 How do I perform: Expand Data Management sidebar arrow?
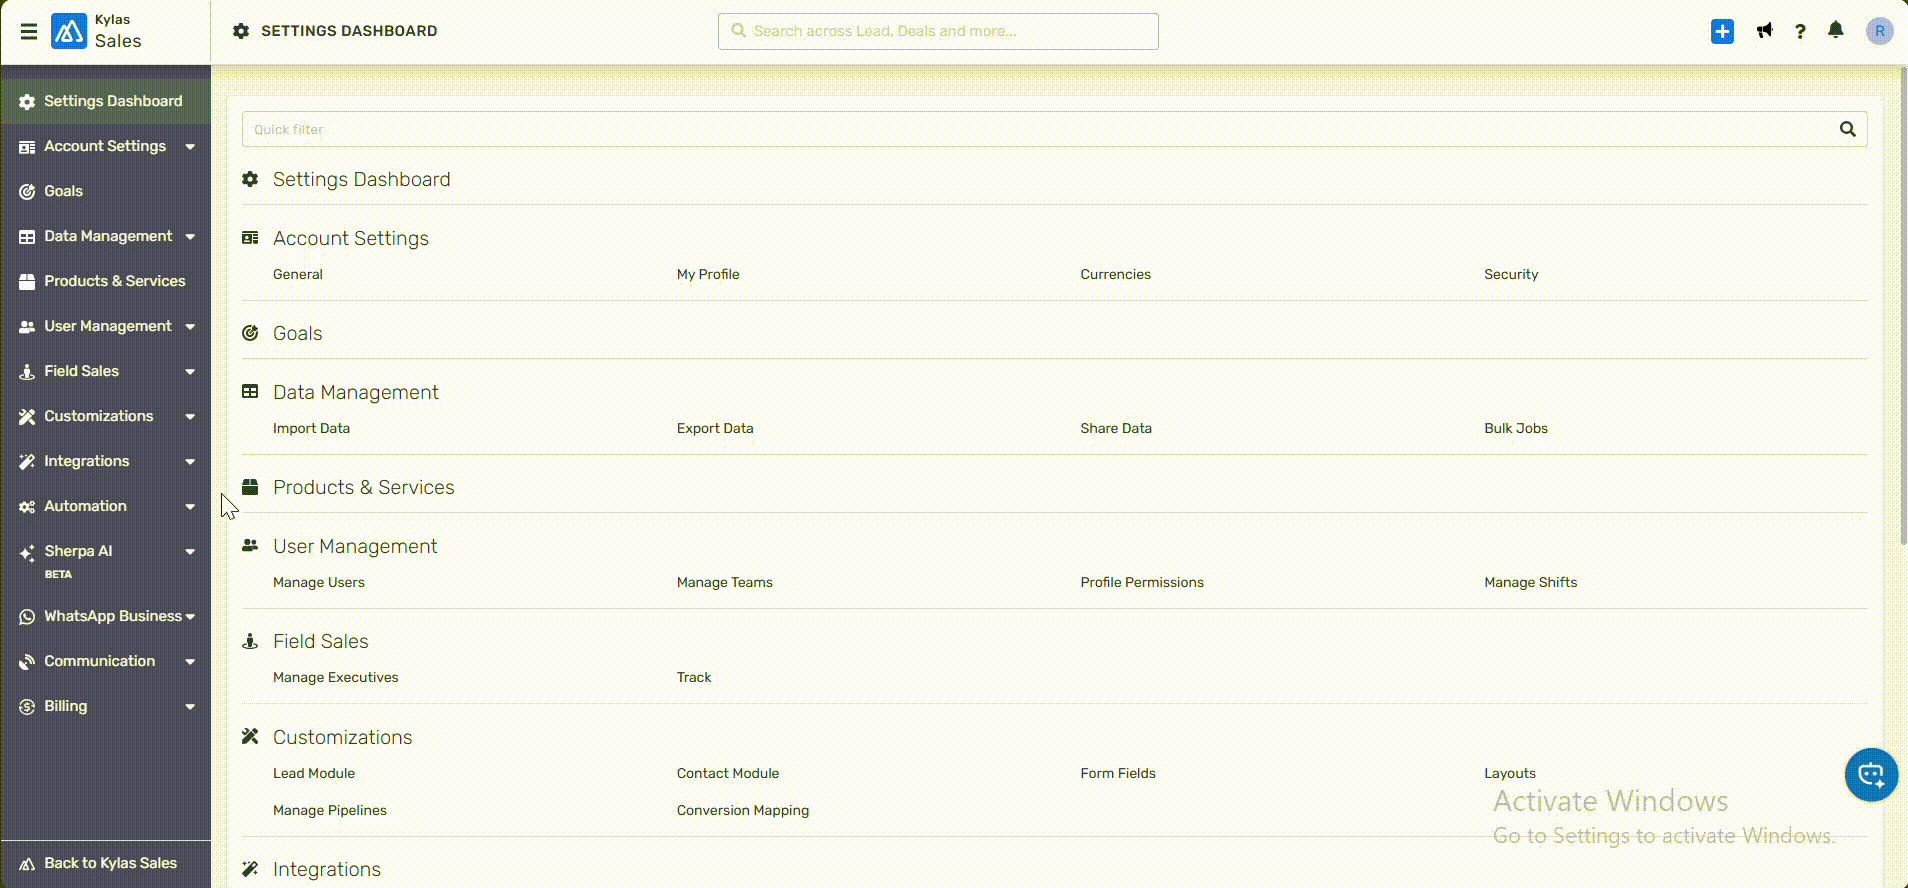point(190,237)
